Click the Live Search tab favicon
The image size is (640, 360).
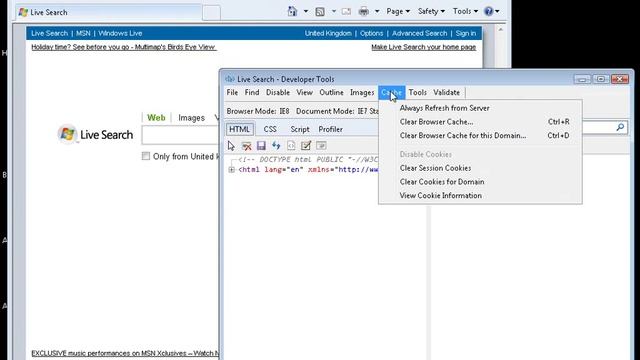[x=23, y=12]
